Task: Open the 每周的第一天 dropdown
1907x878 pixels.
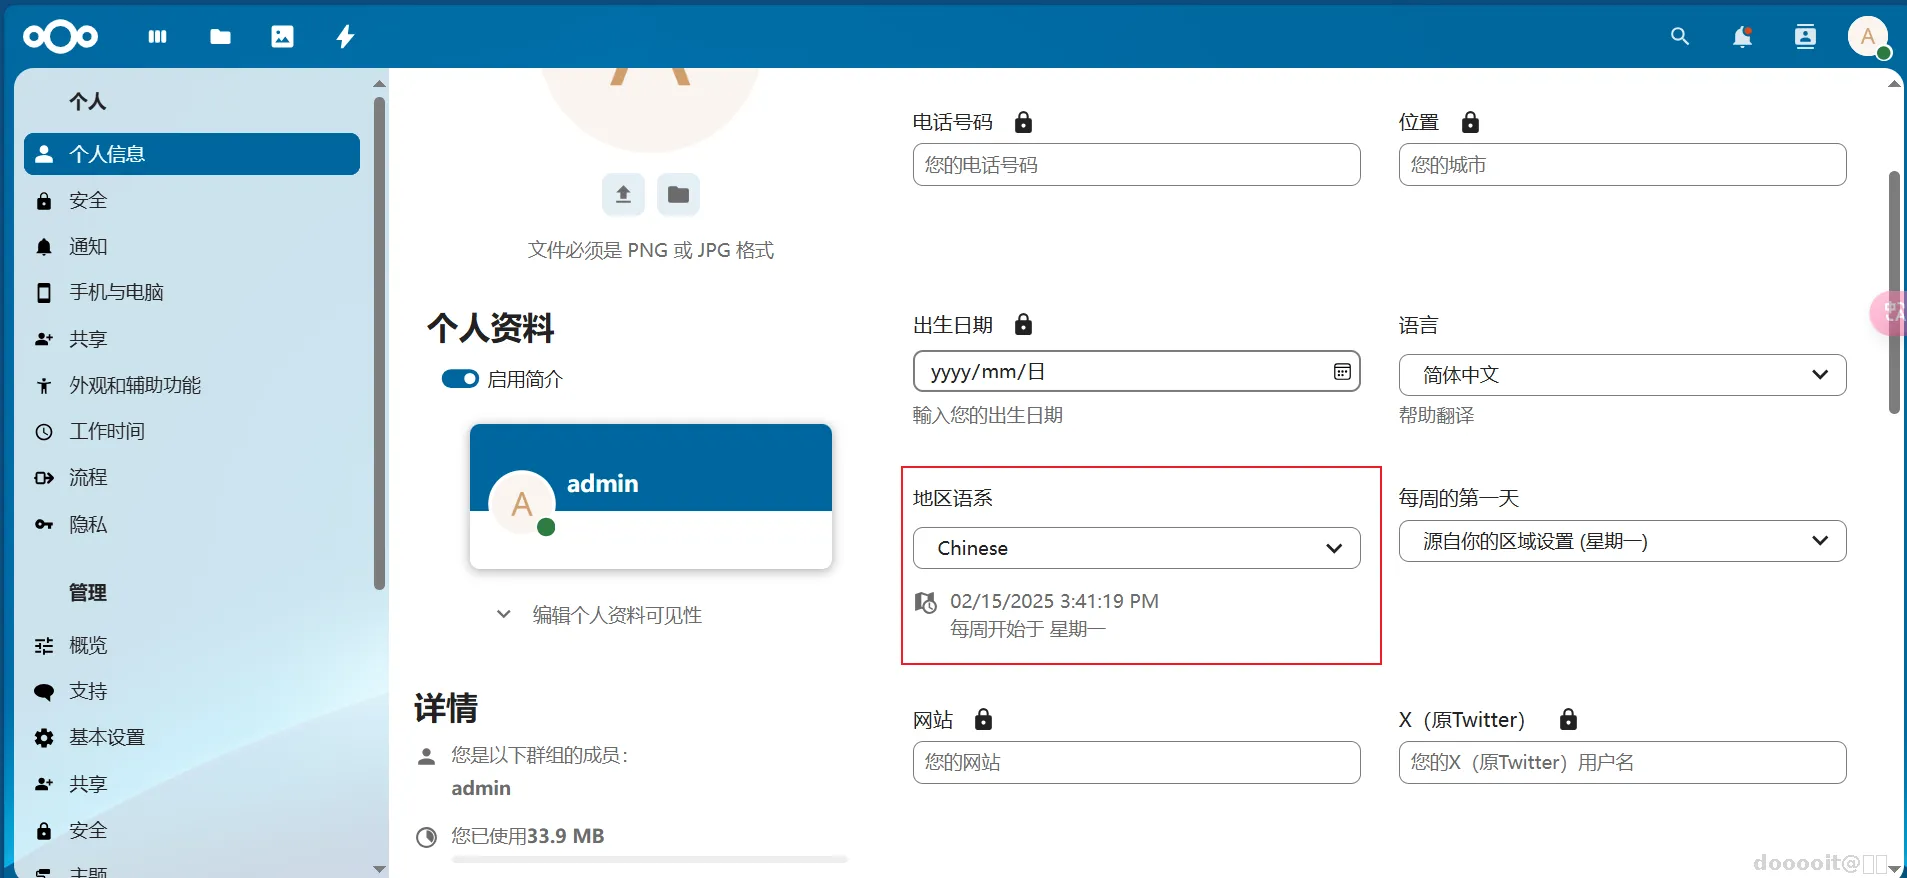Action: click(x=1622, y=541)
